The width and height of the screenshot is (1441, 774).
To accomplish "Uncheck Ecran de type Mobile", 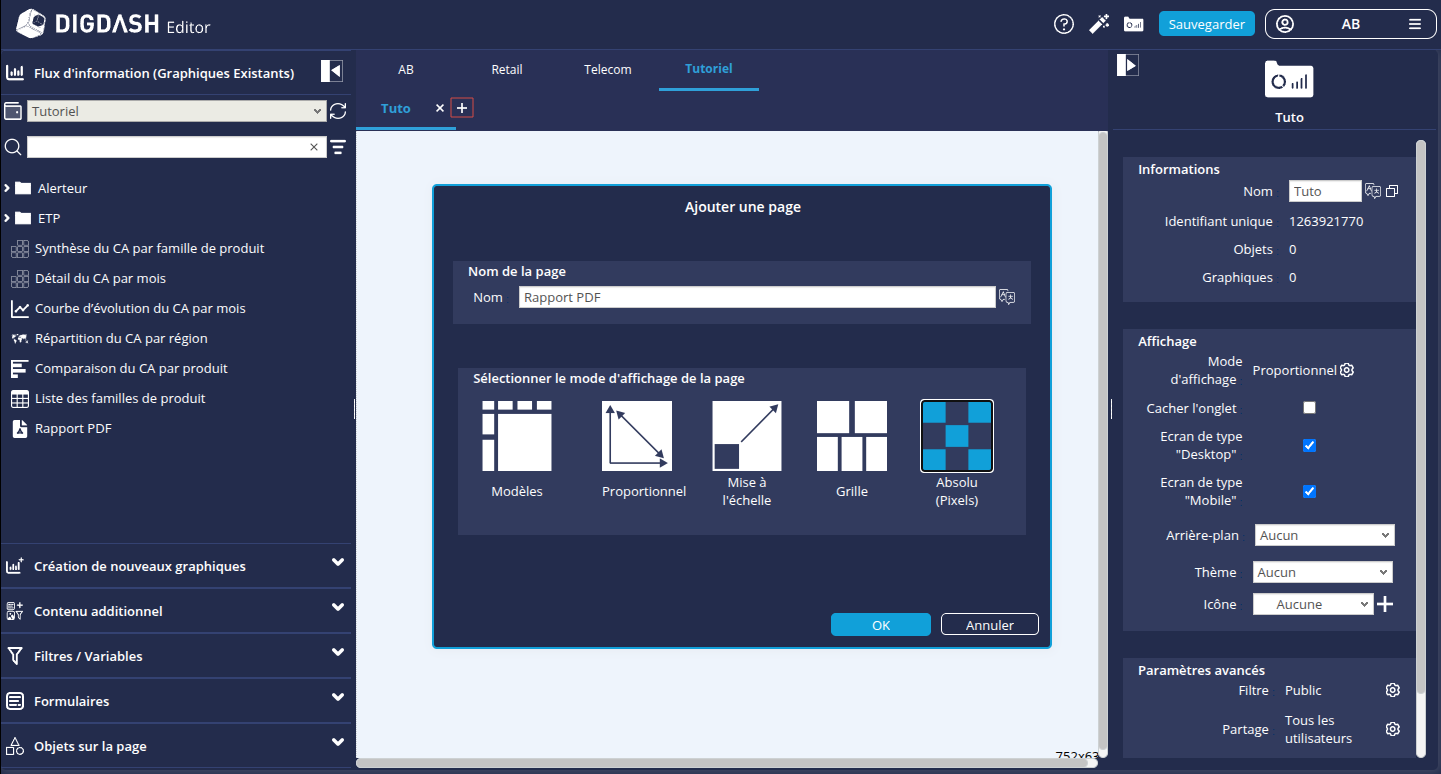I will coord(1309,491).
